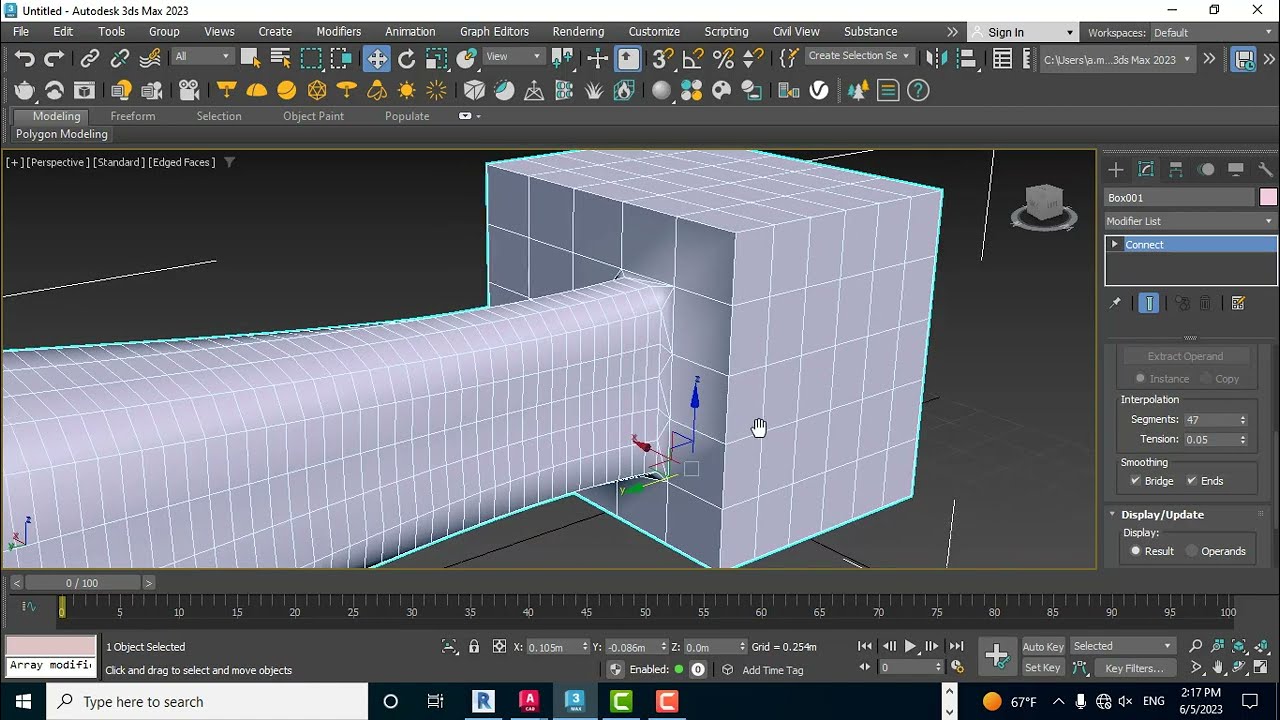Click the Box001 pink color swatch

click(x=1268, y=197)
